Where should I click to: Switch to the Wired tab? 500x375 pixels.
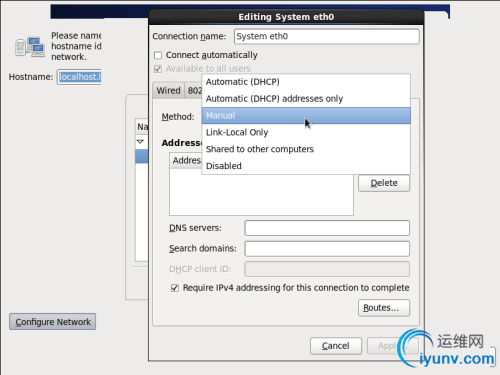click(x=168, y=90)
